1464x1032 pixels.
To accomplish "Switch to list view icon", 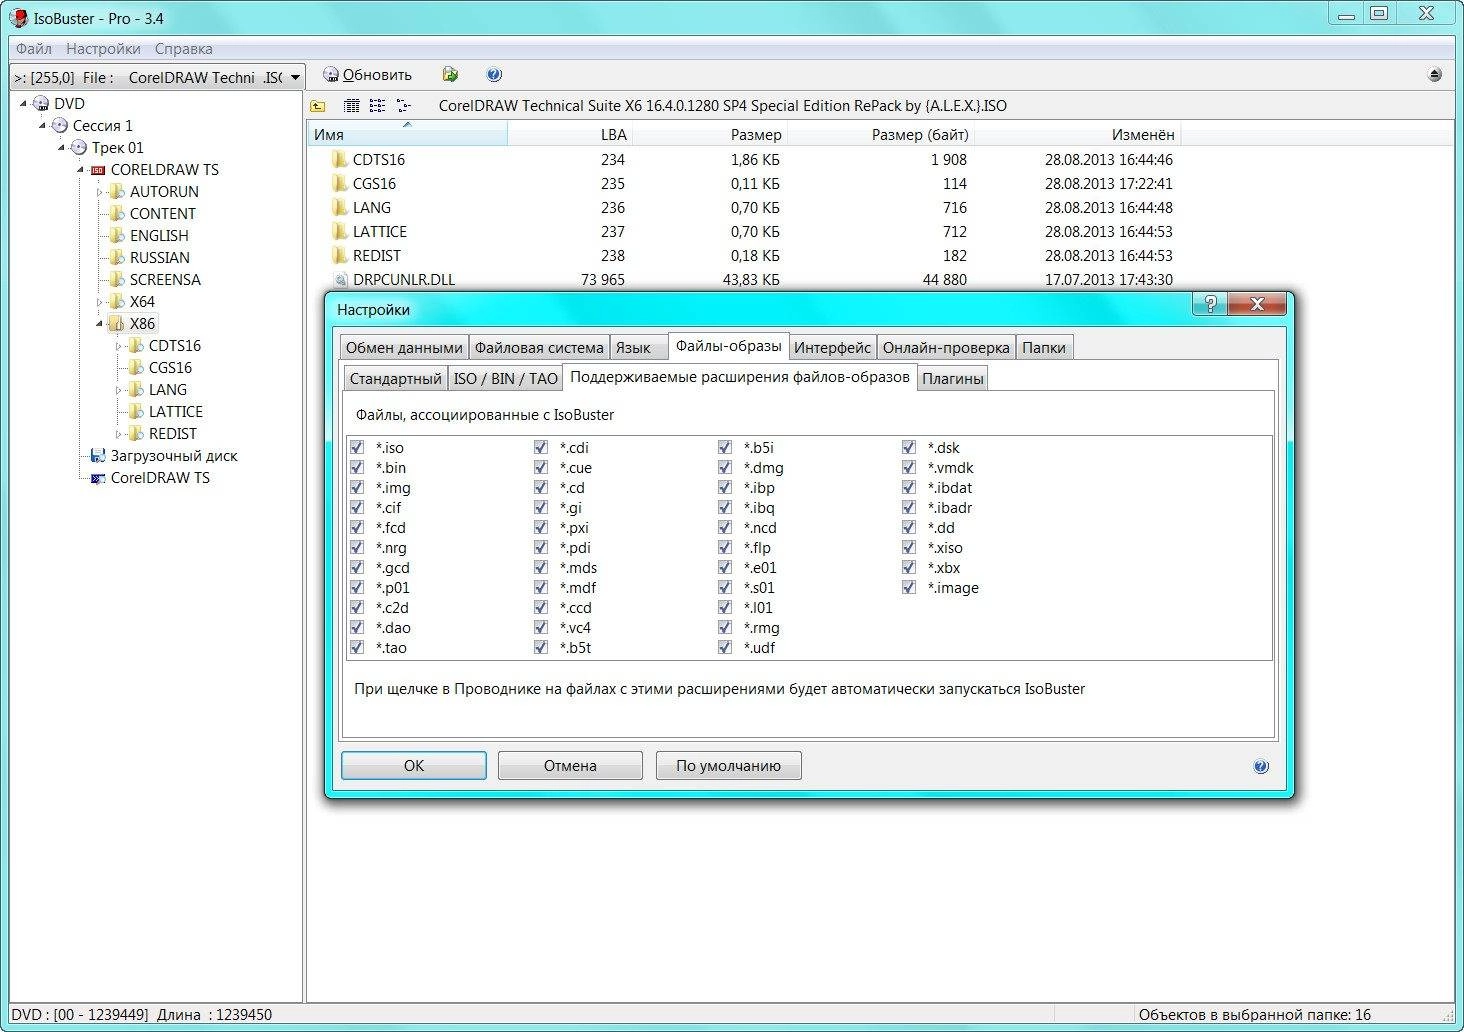I will (x=377, y=106).
